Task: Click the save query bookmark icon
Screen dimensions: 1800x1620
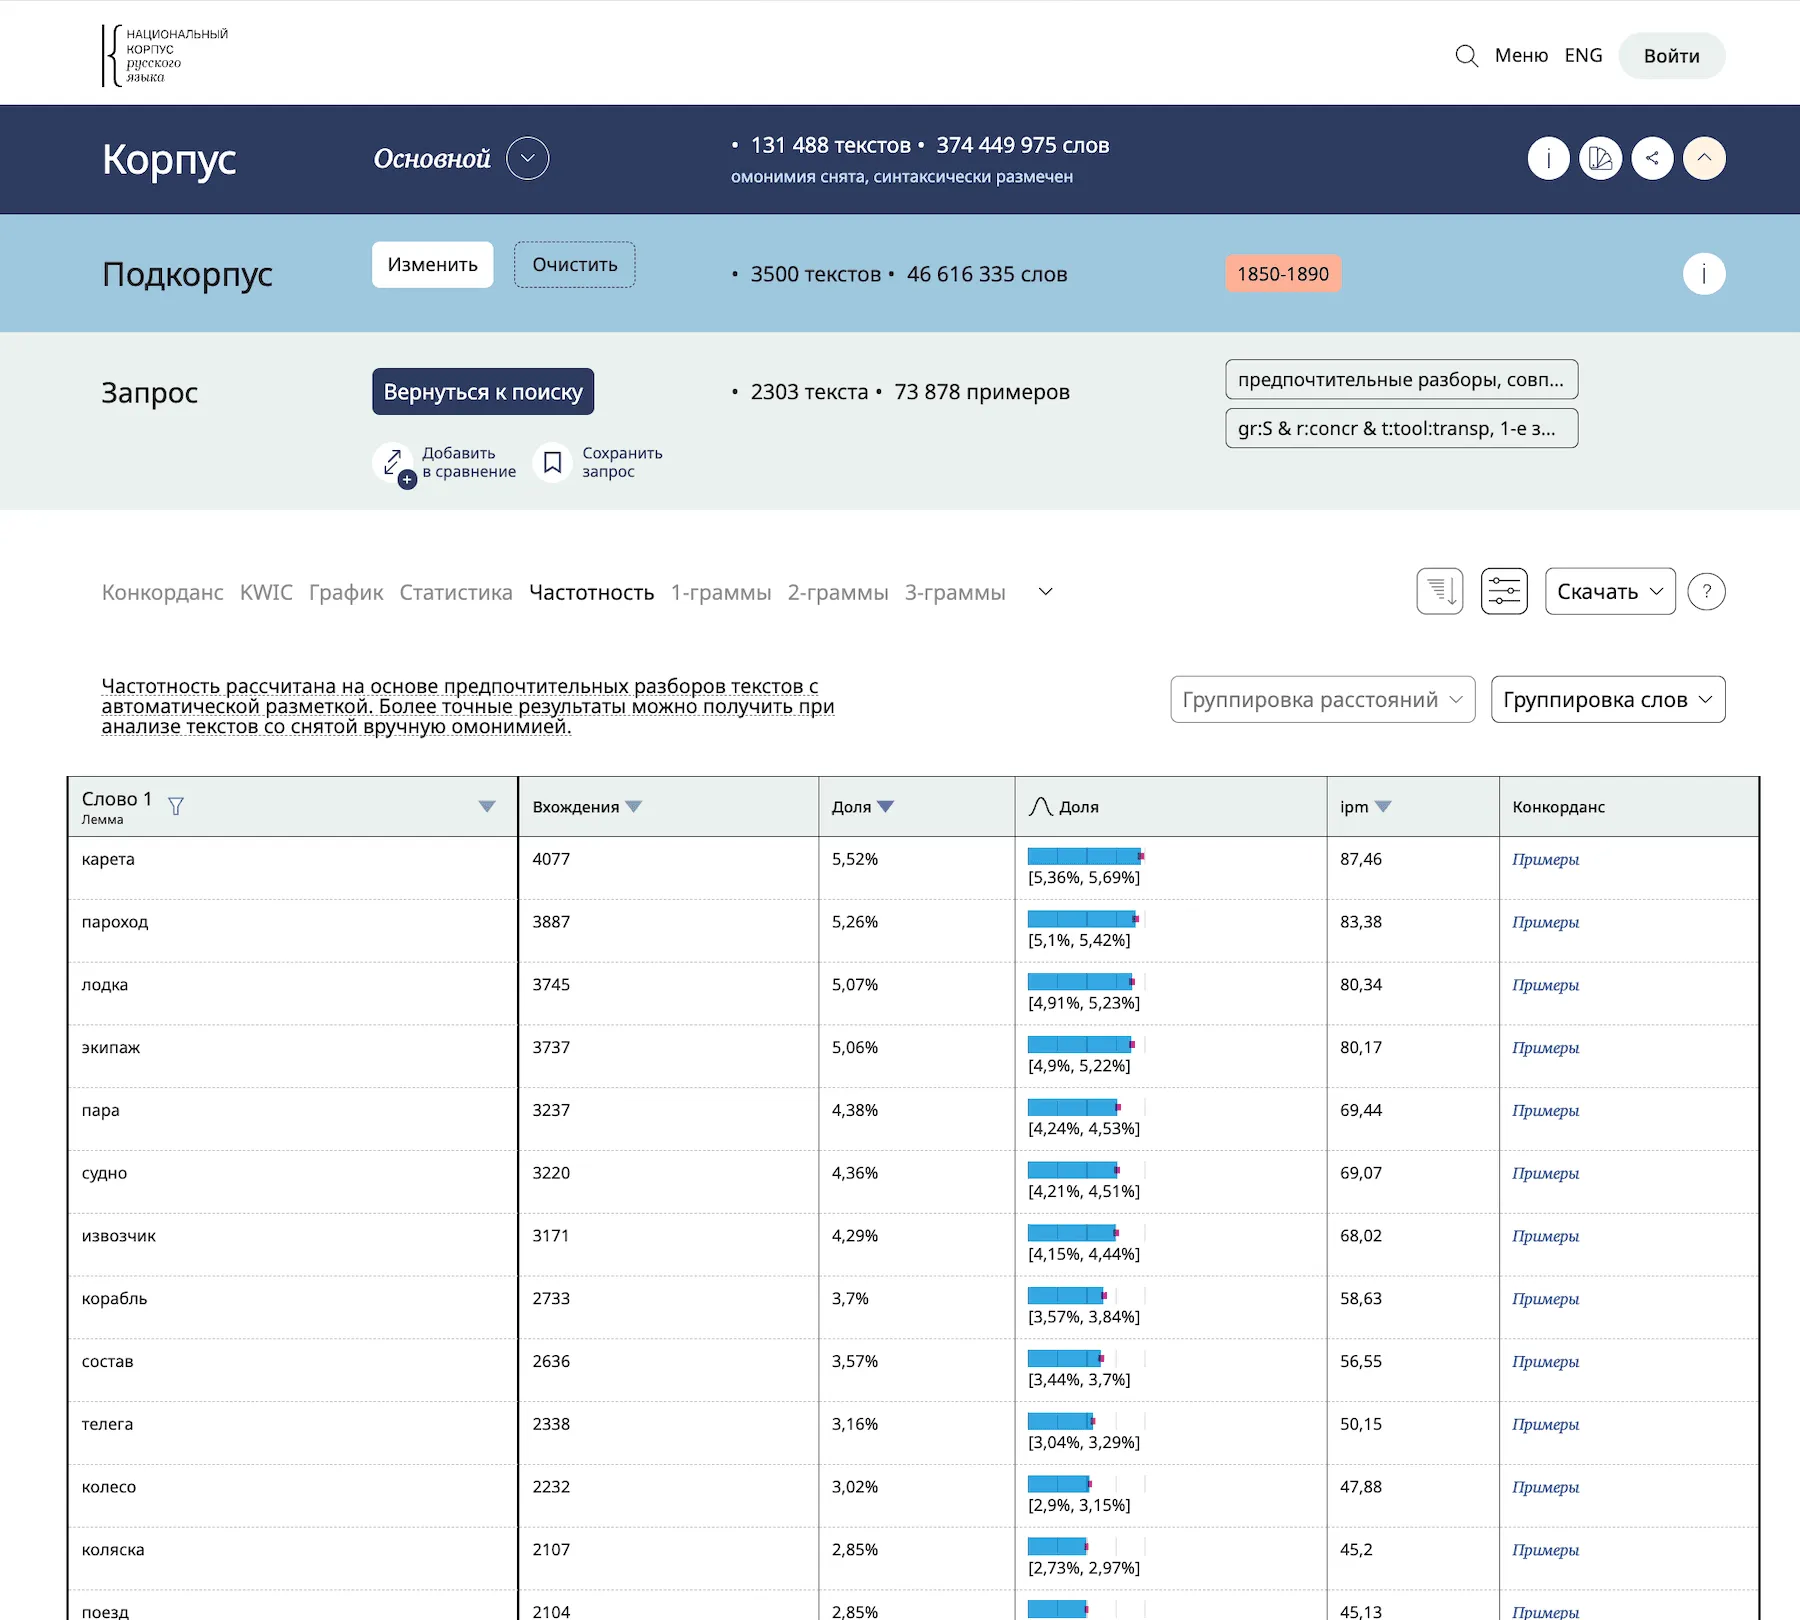Action: (x=552, y=462)
